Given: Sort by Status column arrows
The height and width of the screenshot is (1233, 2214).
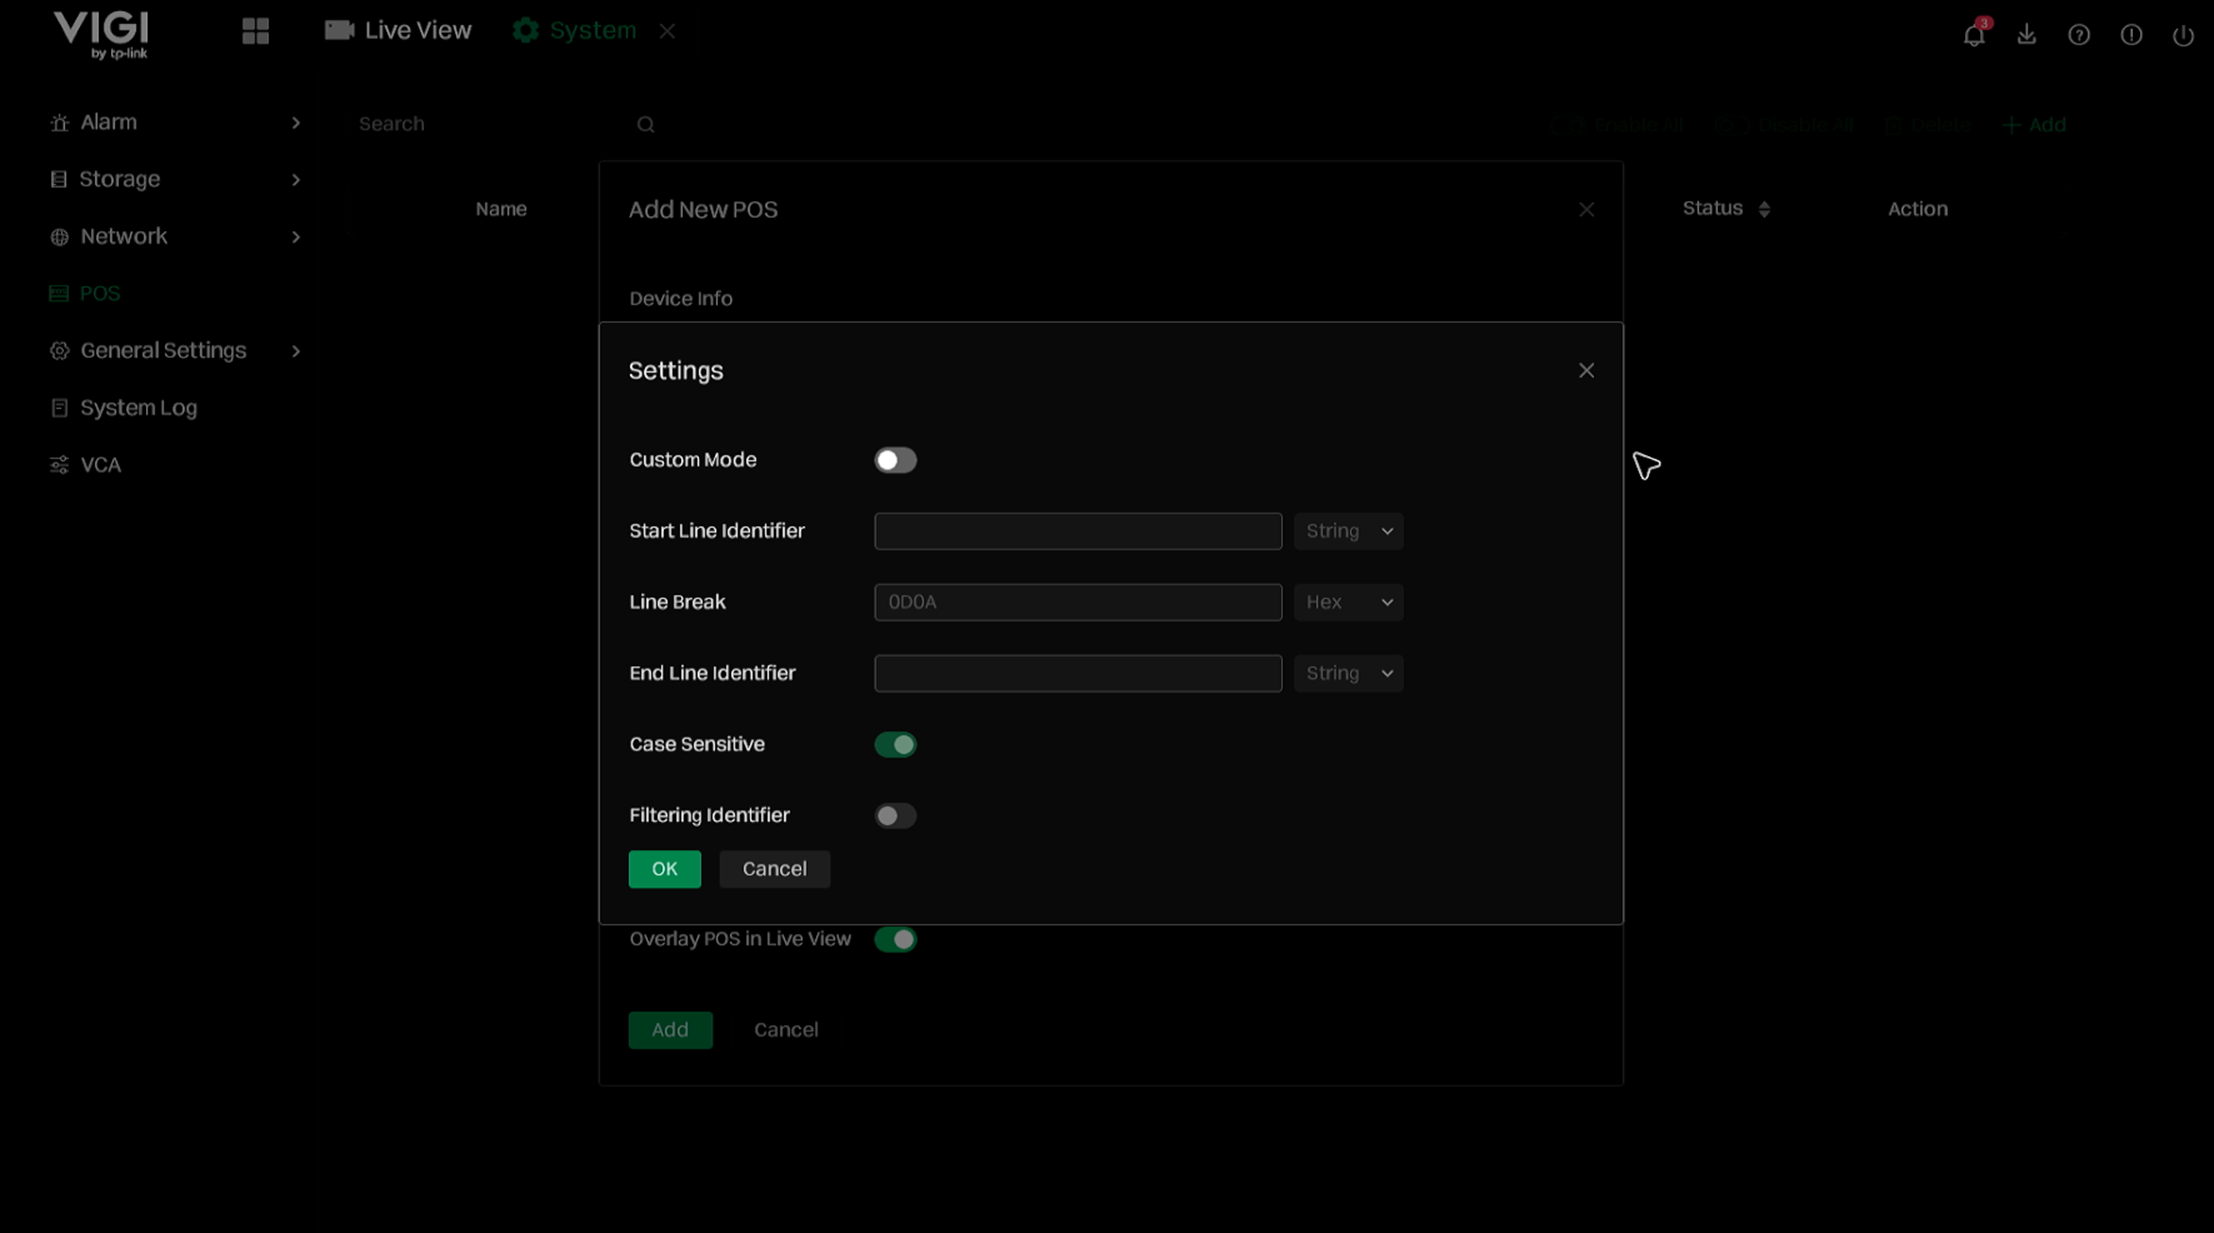Looking at the screenshot, I should 1764,209.
